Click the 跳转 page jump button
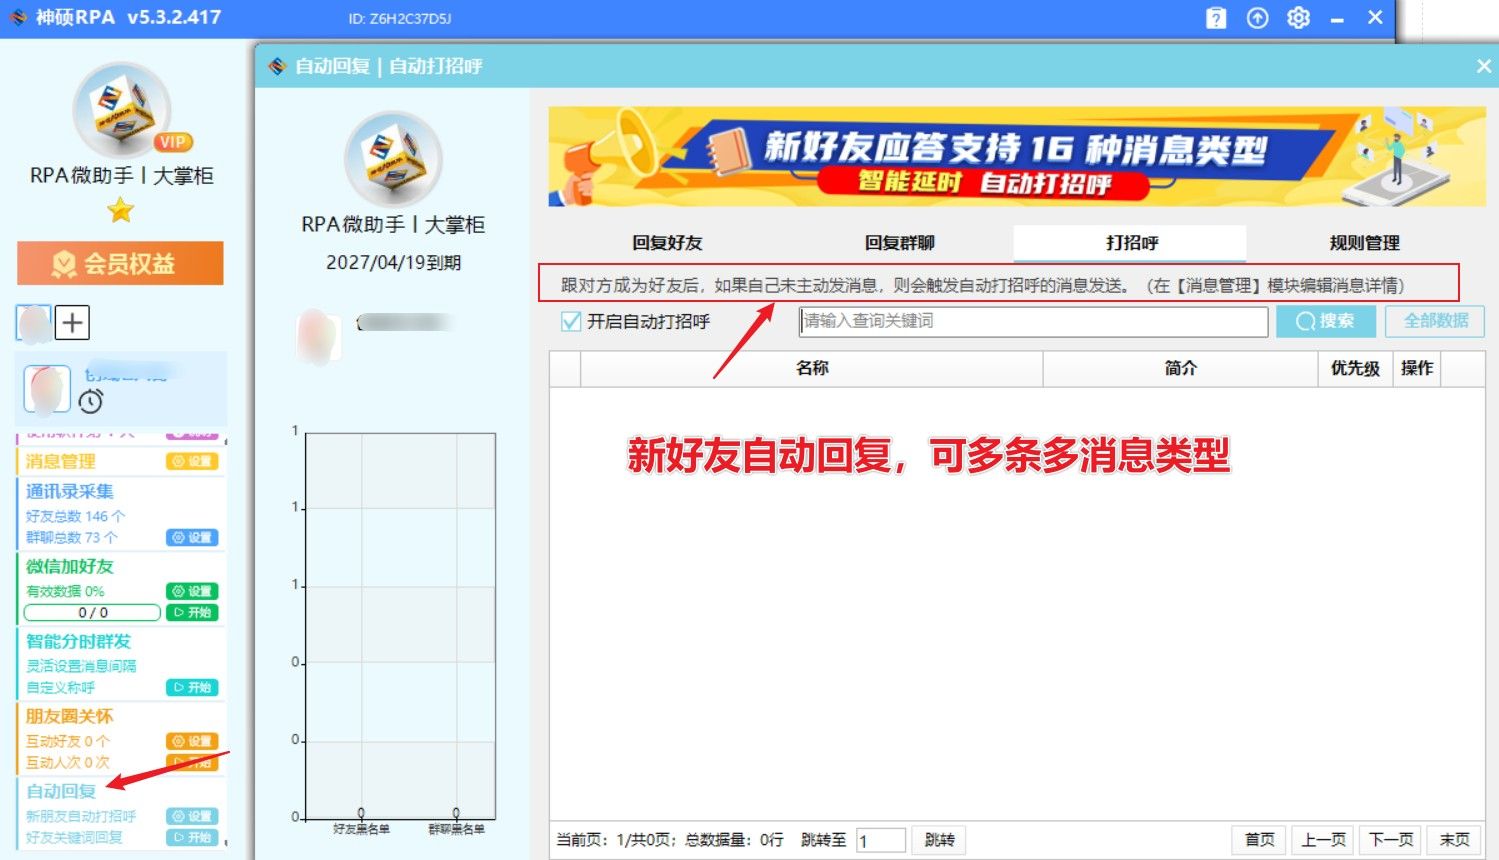 939,840
